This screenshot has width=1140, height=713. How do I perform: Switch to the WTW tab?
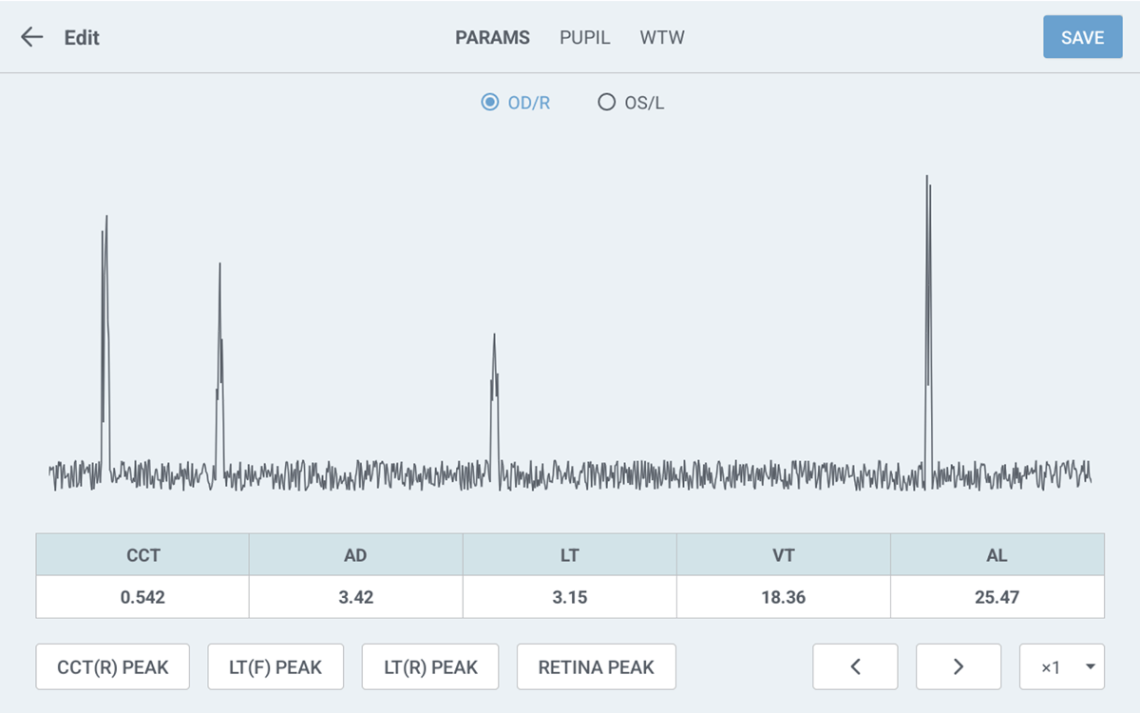[662, 38]
